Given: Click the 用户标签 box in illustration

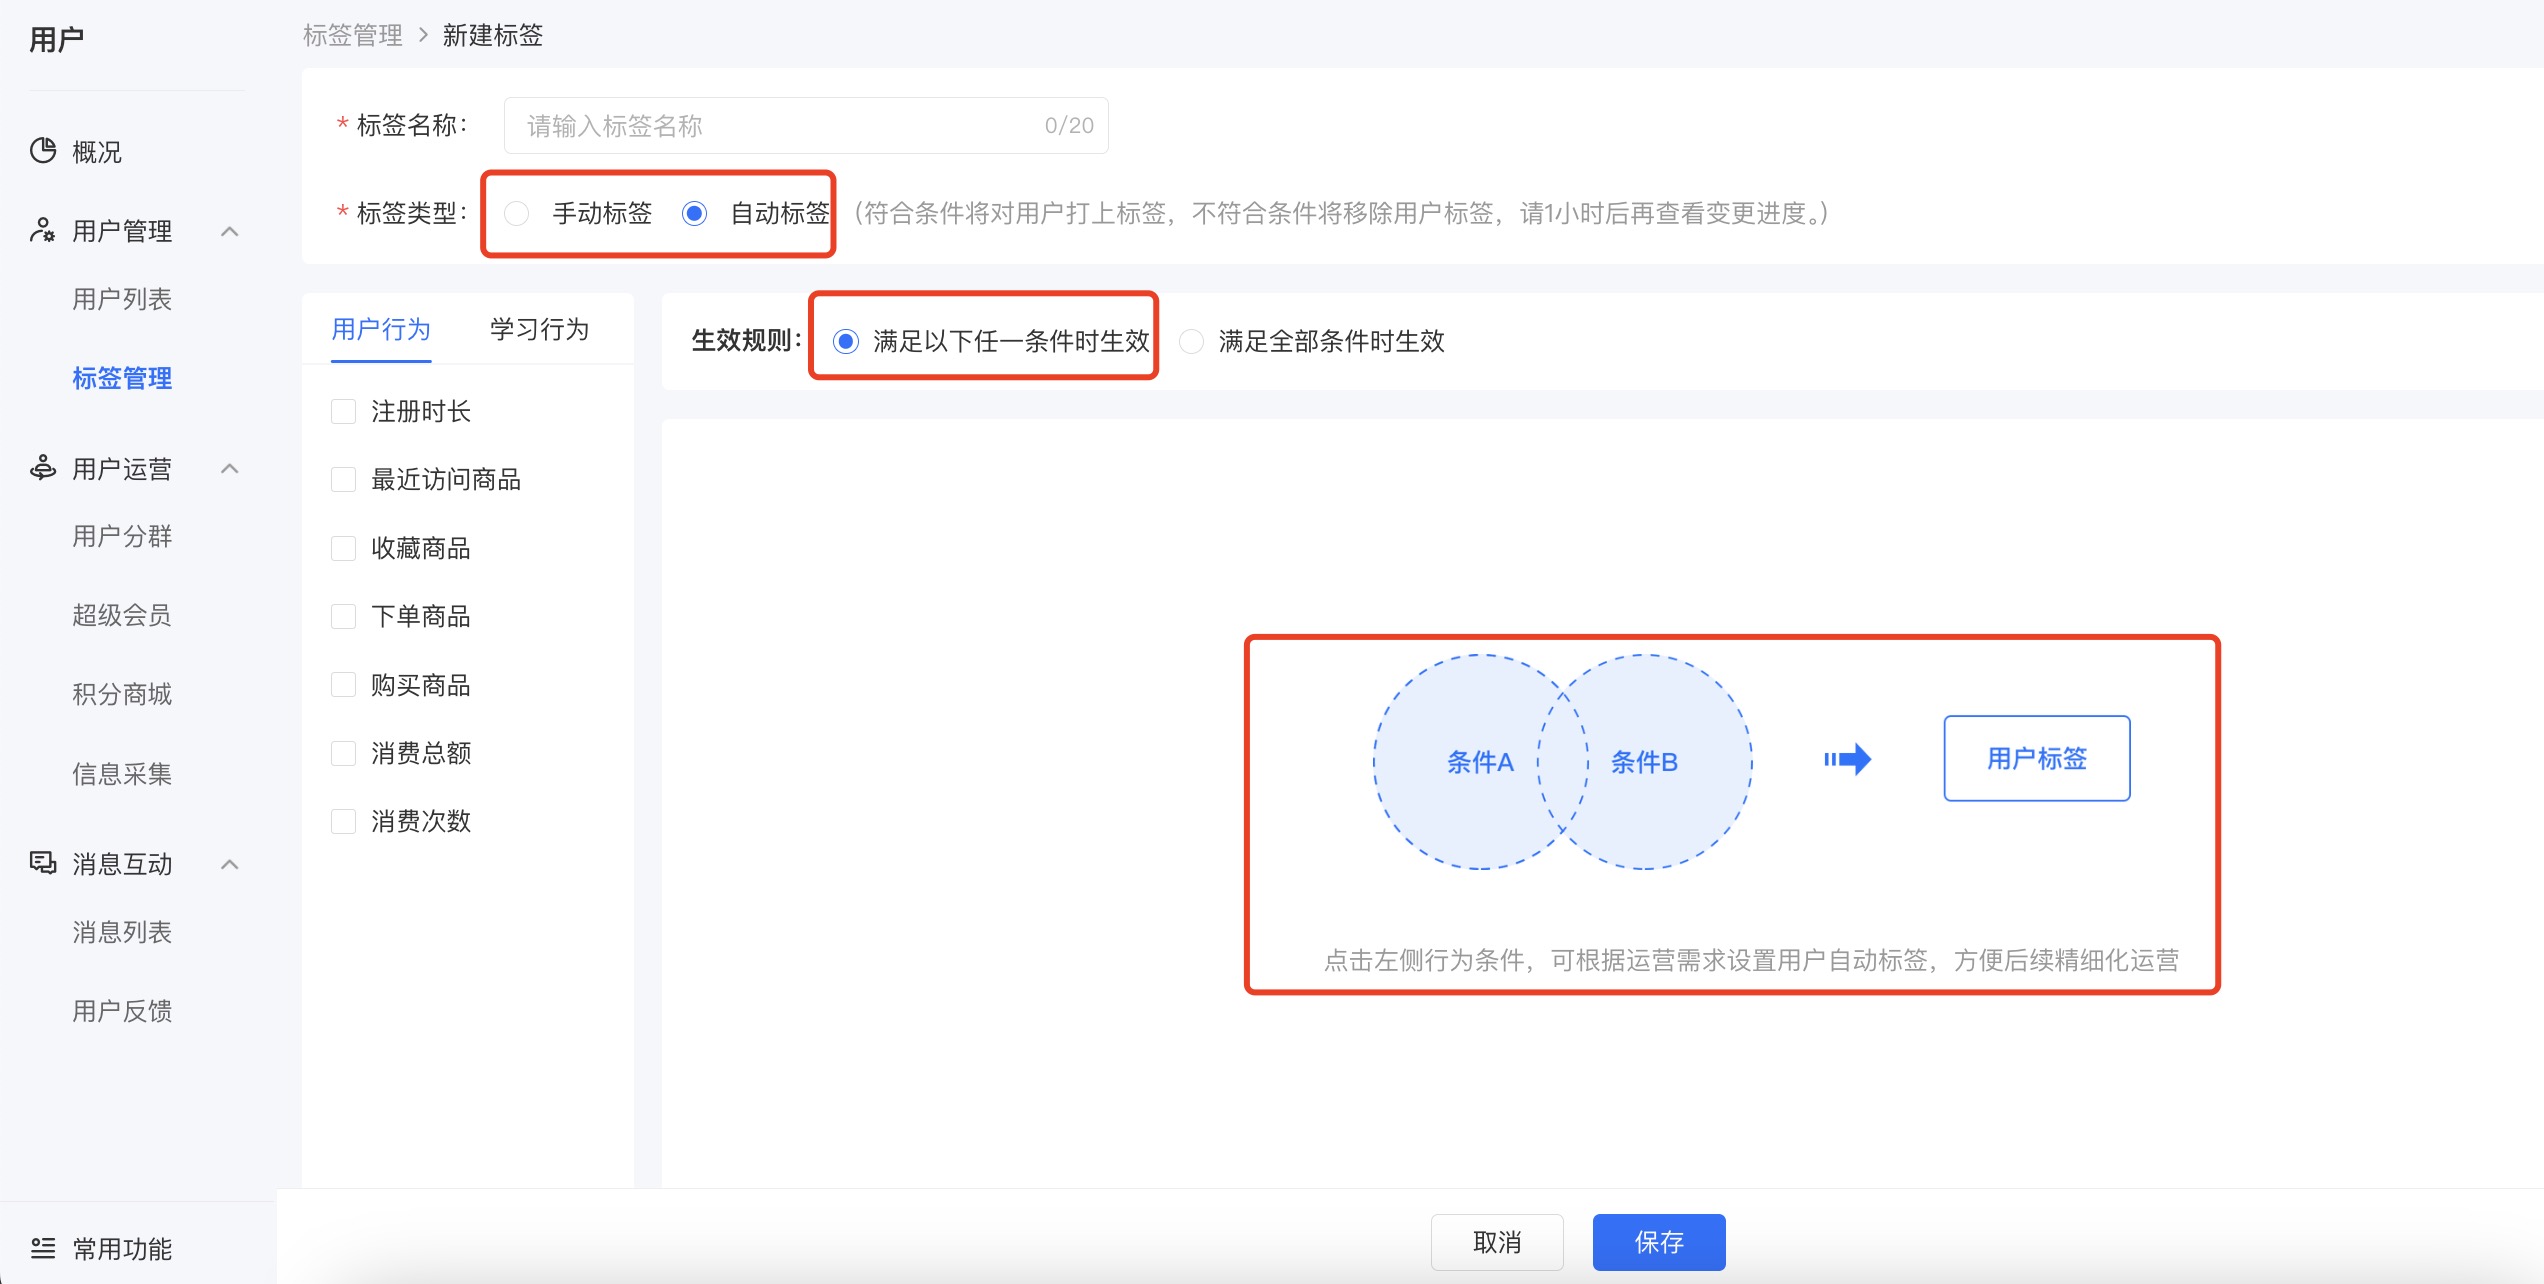Looking at the screenshot, I should coord(2036,758).
